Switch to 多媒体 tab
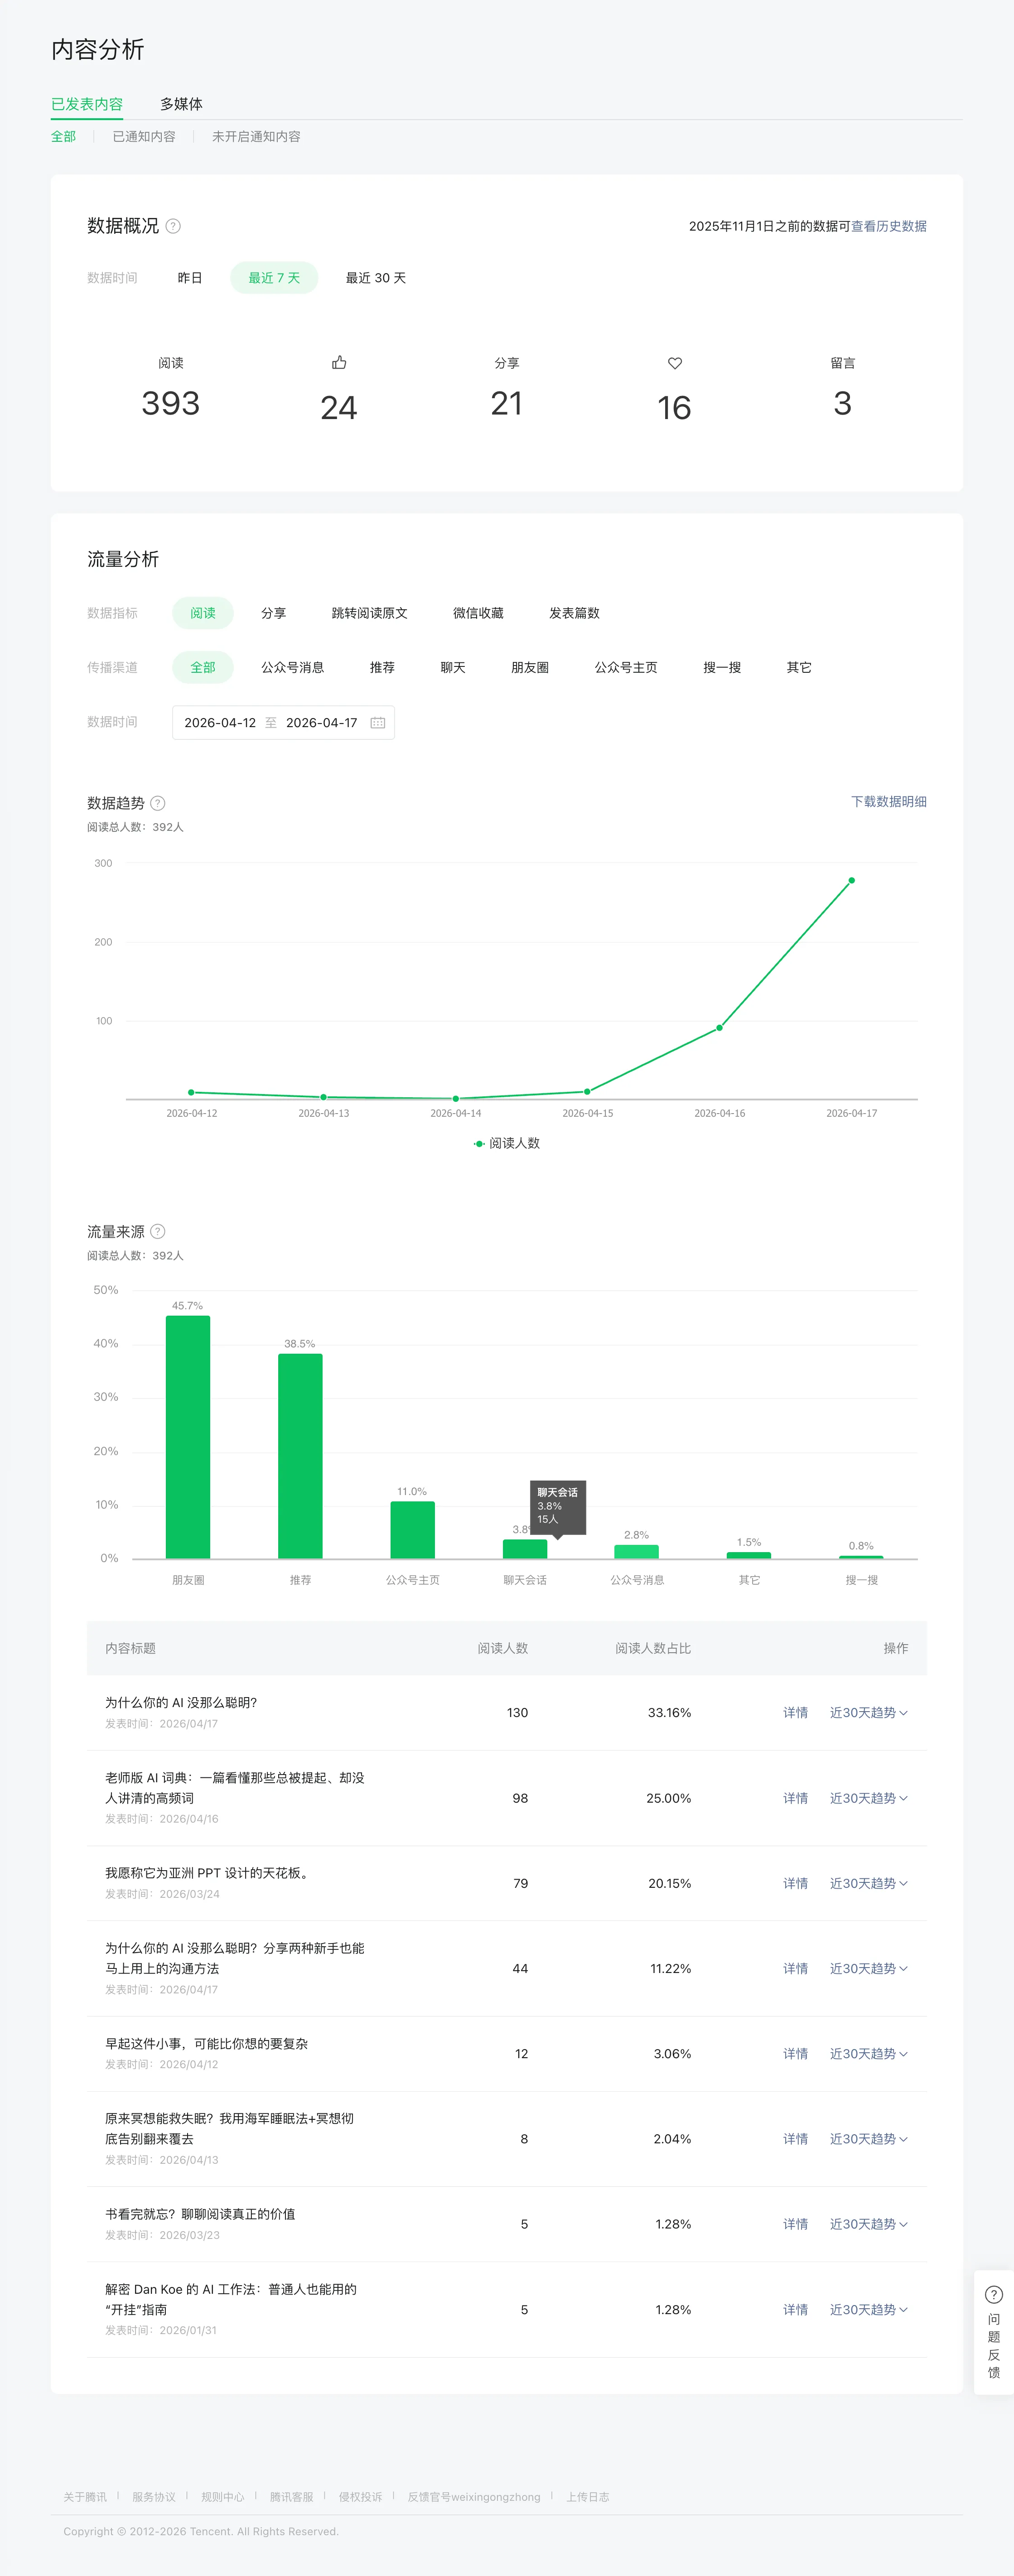The width and height of the screenshot is (1014, 2576). 181,104
